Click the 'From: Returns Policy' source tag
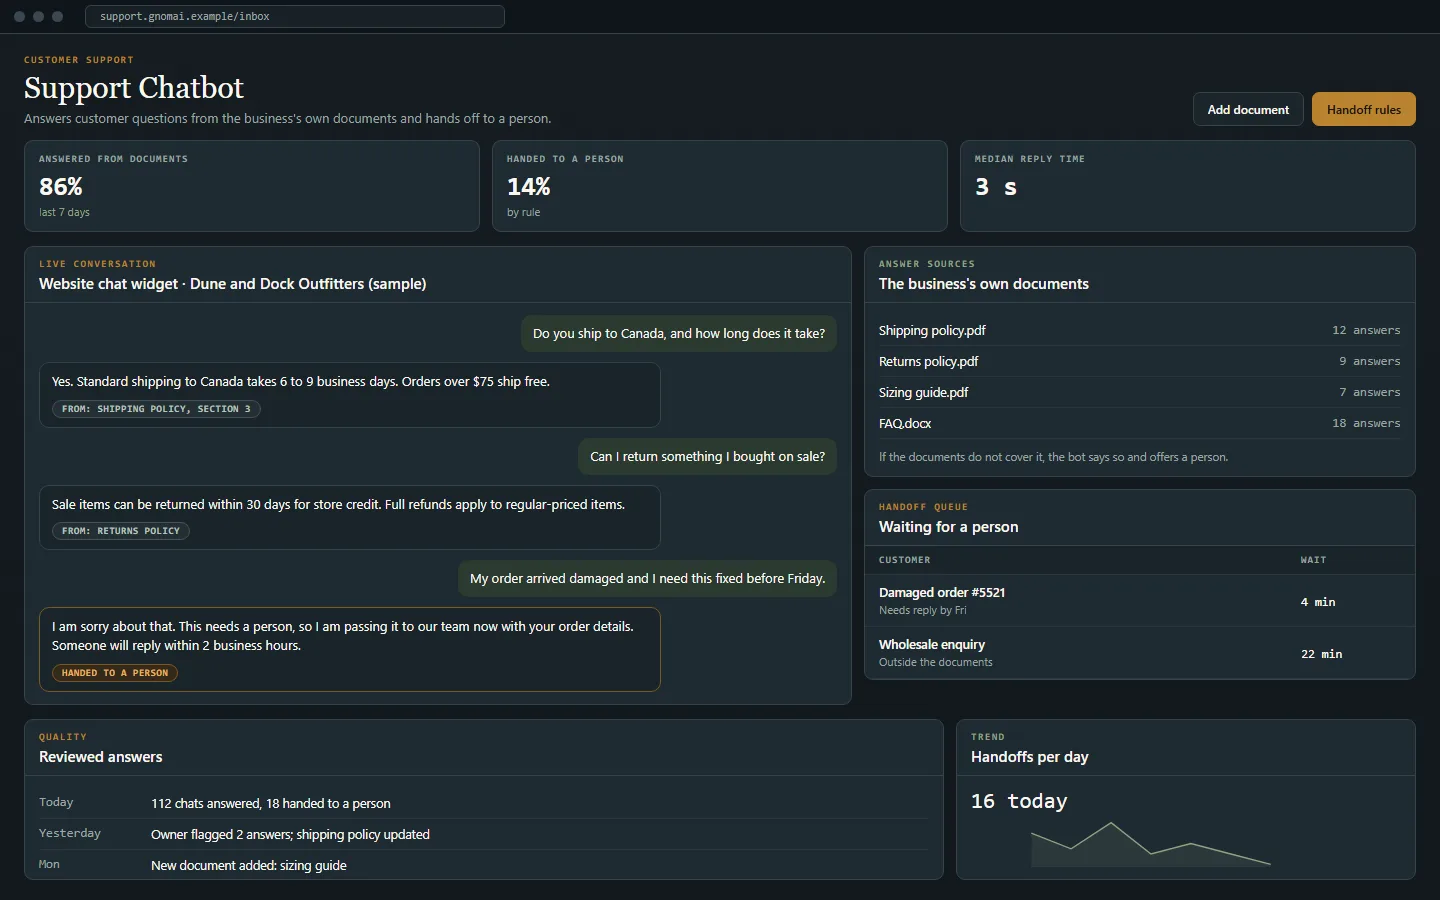This screenshot has width=1440, height=900. pos(121,531)
